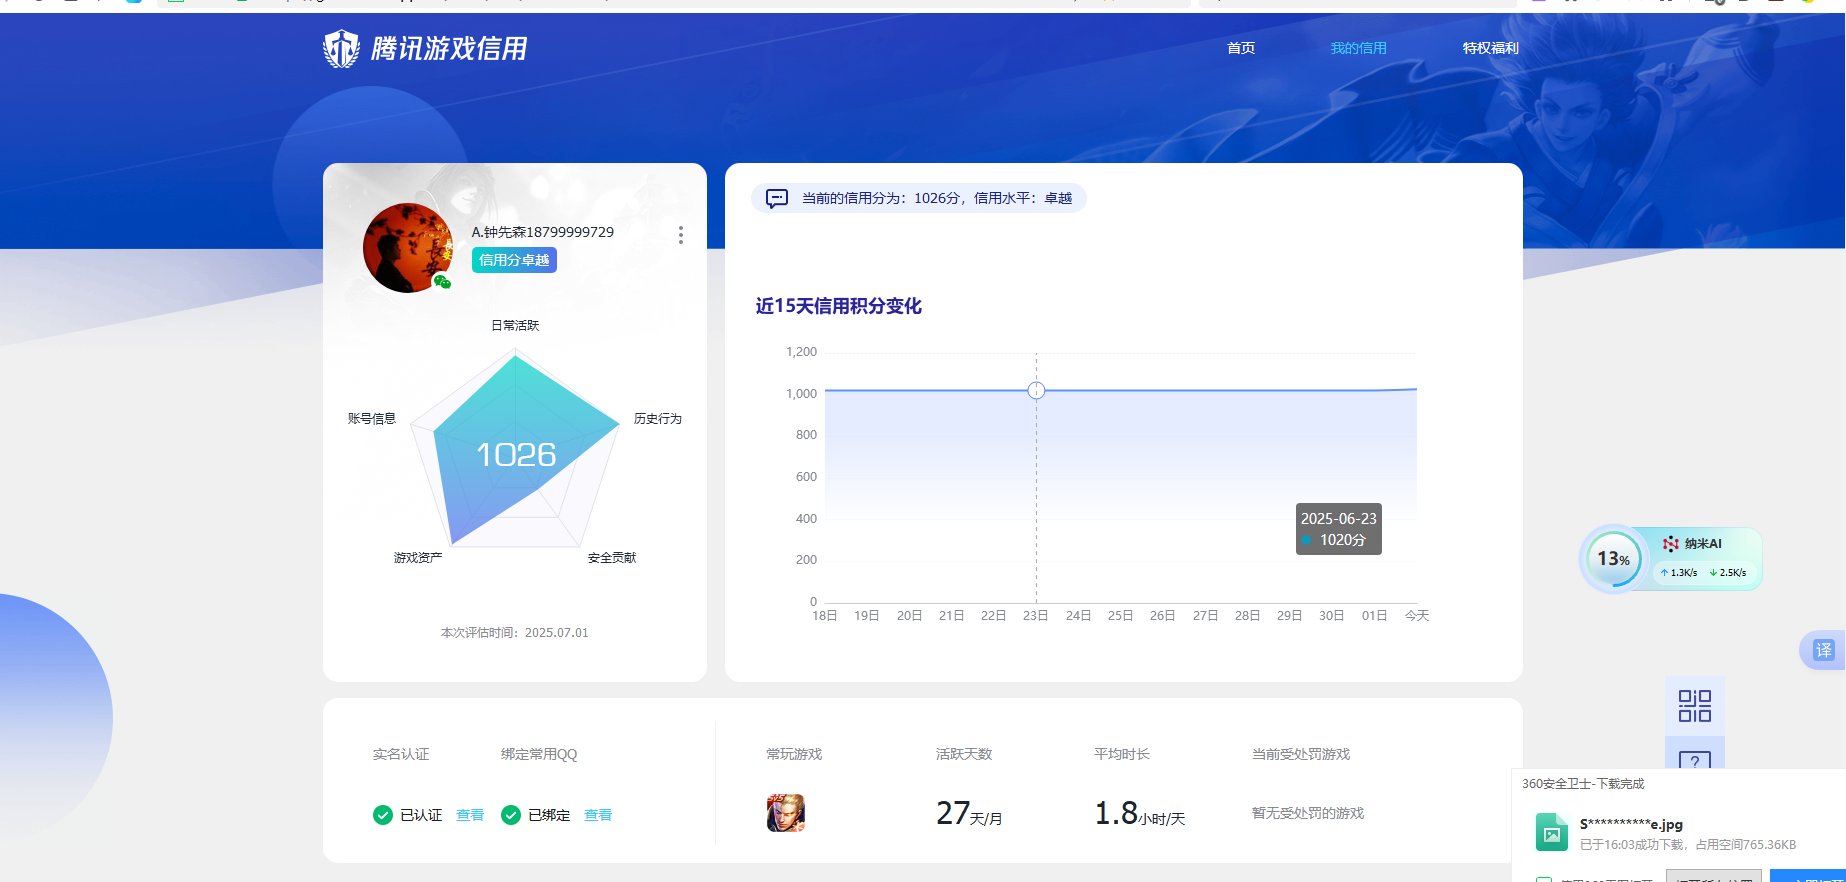Open the 常玩游戏 game icon

pyautogui.click(x=786, y=813)
